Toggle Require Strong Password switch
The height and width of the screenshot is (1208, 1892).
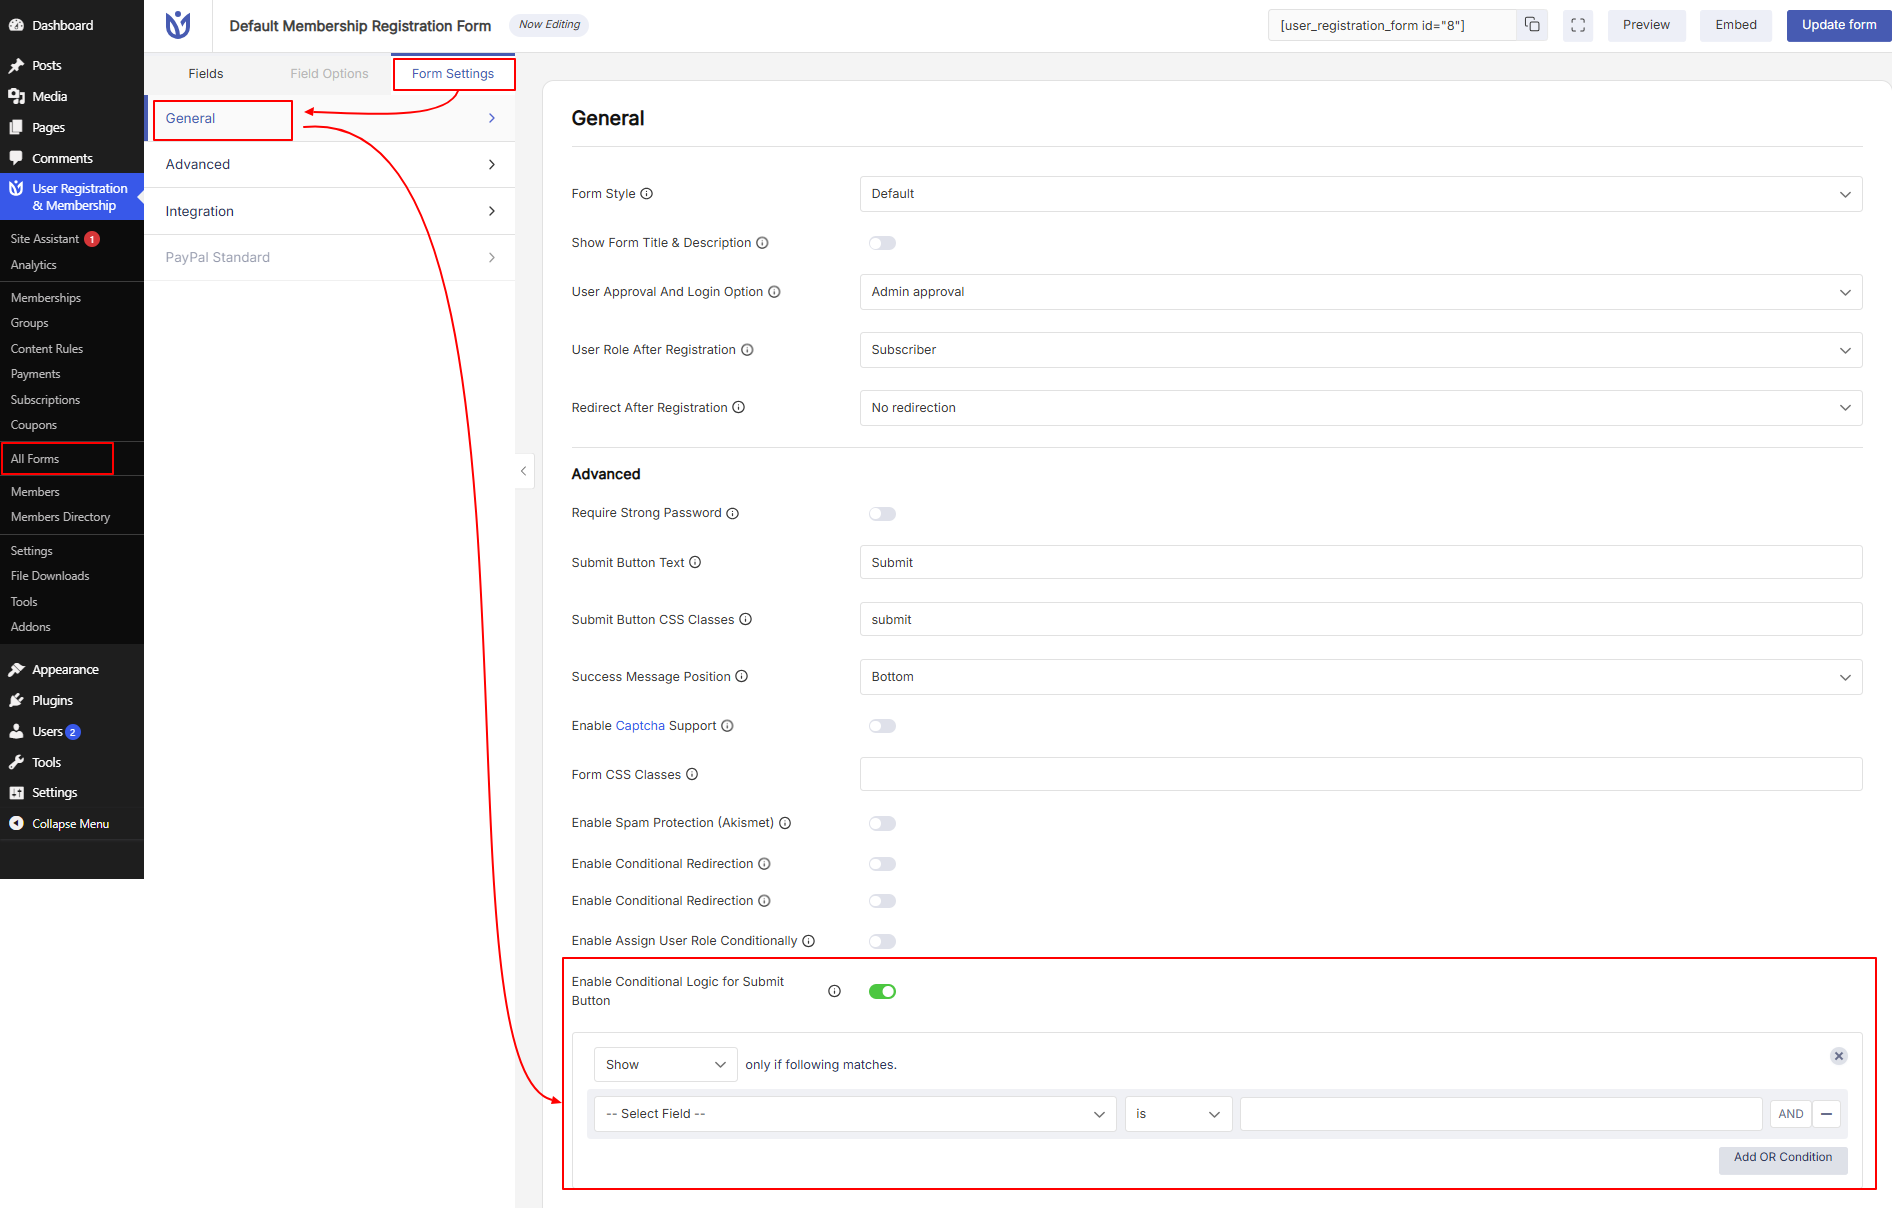[x=882, y=514]
